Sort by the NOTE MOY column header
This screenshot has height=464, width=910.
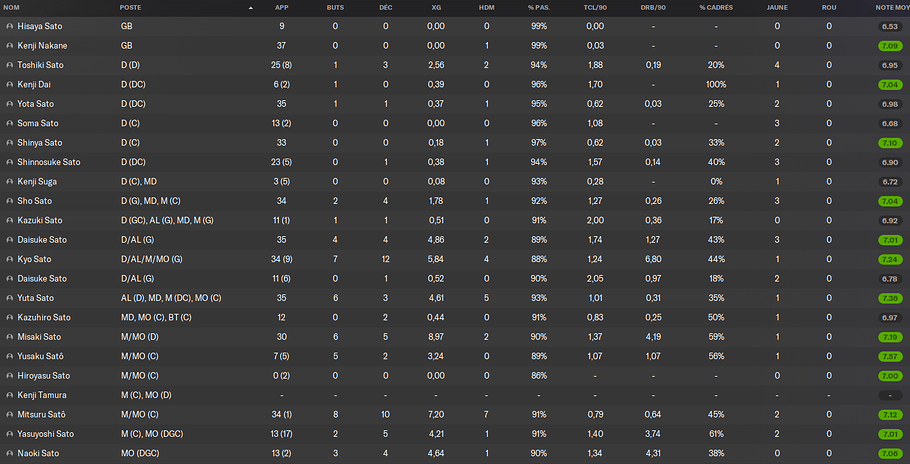click(x=892, y=8)
